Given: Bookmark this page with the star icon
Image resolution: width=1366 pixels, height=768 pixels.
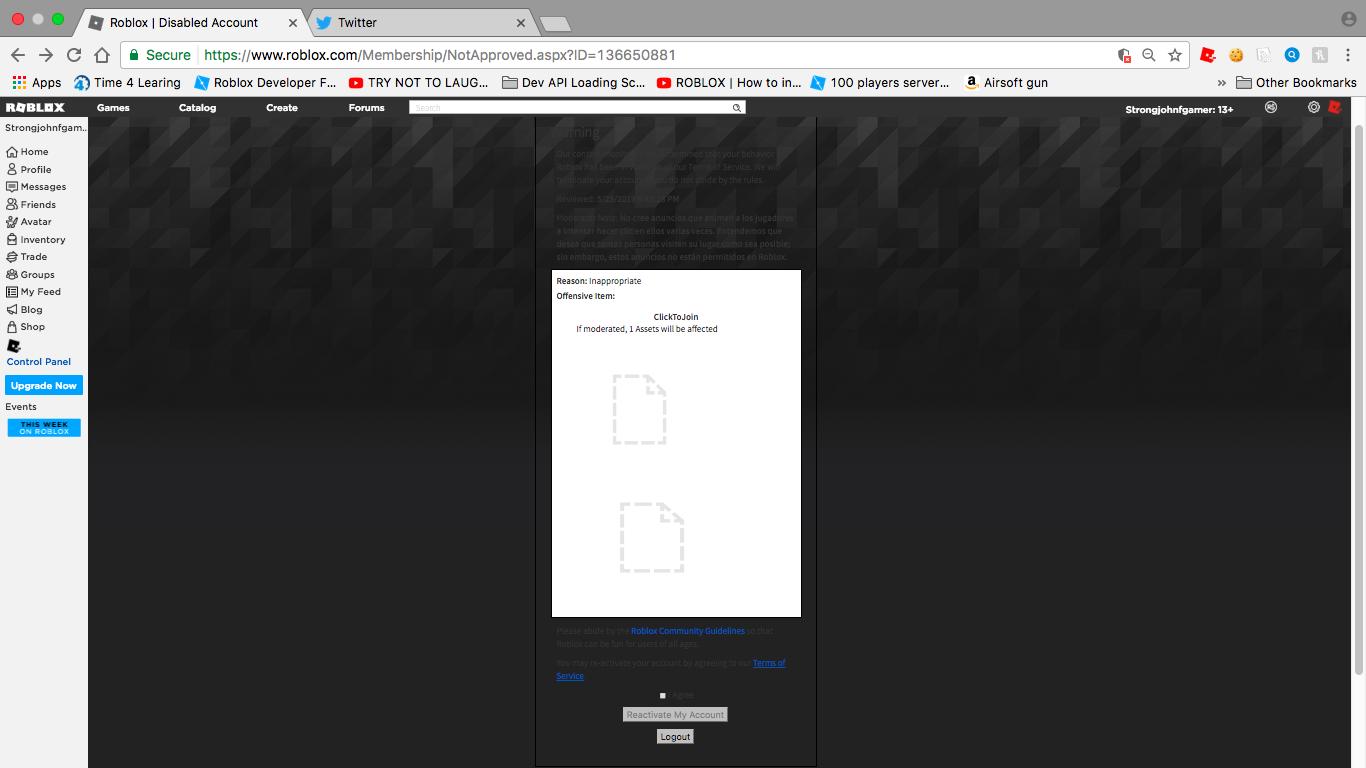Looking at the screenshot, I should (x=1175, y=55).
